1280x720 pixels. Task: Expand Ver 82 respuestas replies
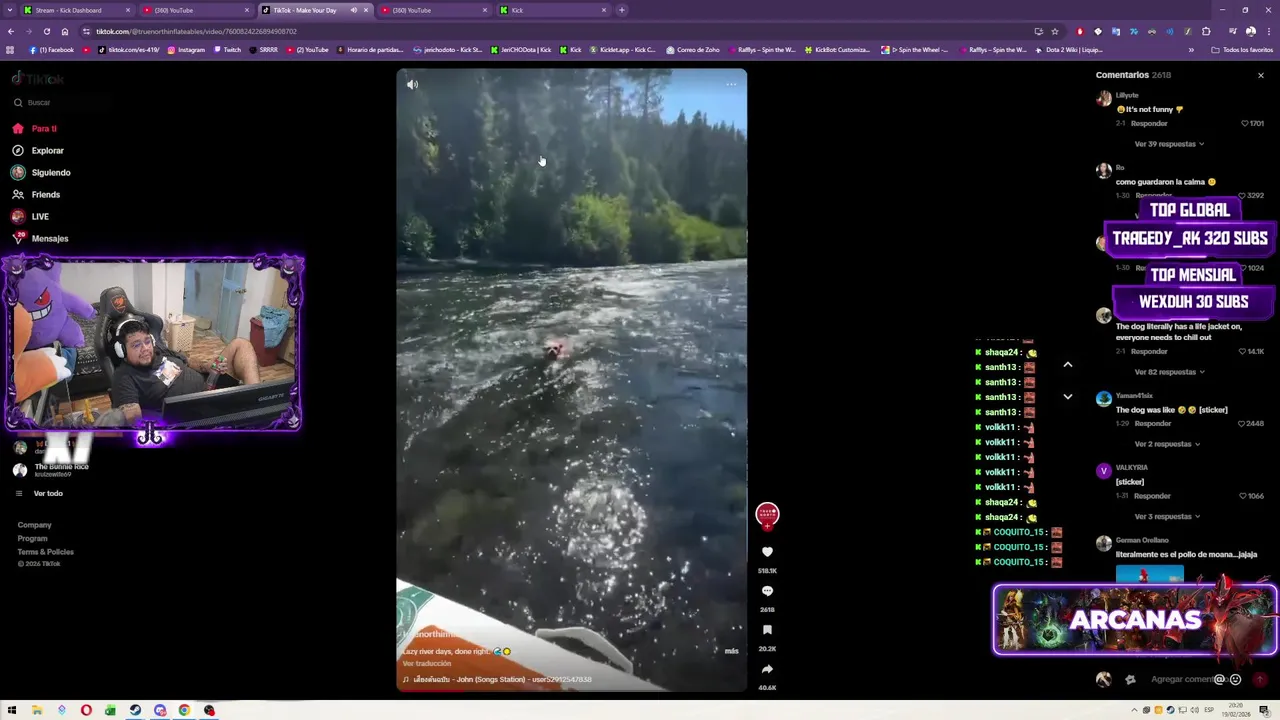(x=1169, y=372)
